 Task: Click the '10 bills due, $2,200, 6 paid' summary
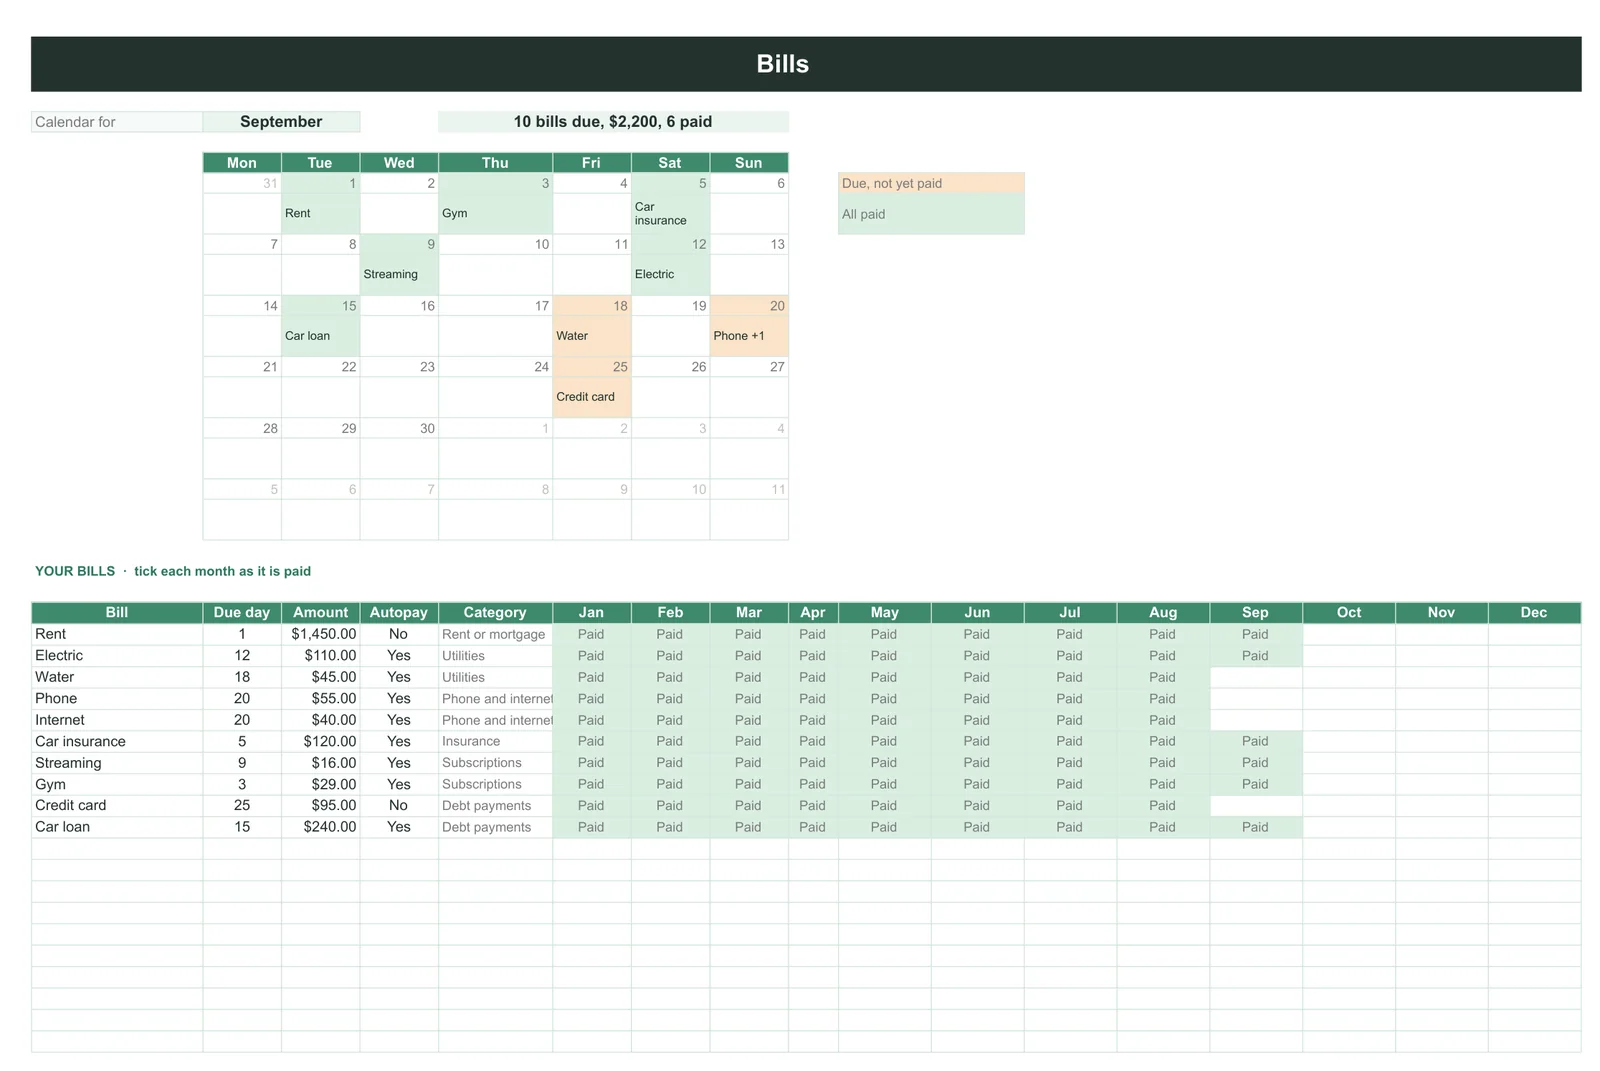[x=613, y=122]
